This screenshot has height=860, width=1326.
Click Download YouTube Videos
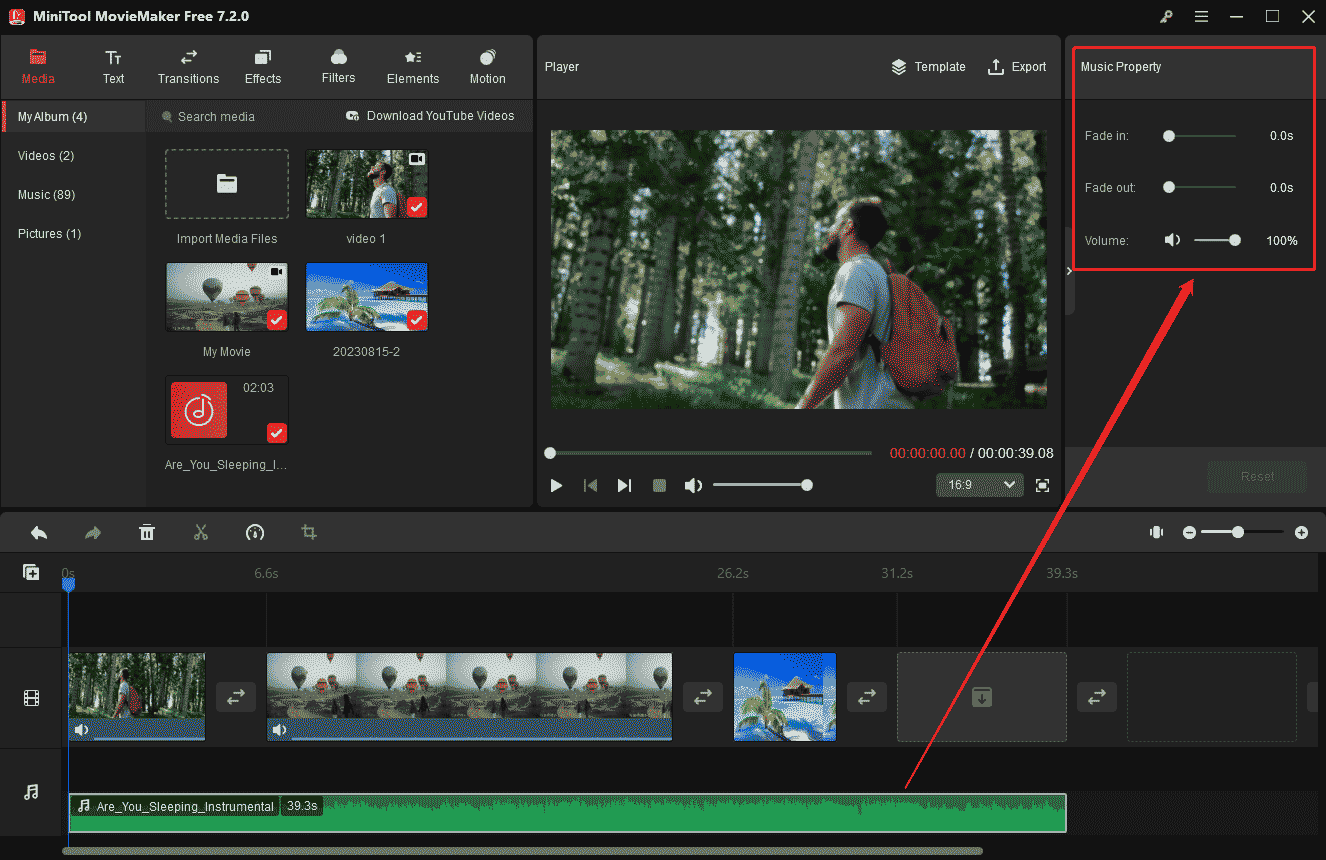click(430, 116)
